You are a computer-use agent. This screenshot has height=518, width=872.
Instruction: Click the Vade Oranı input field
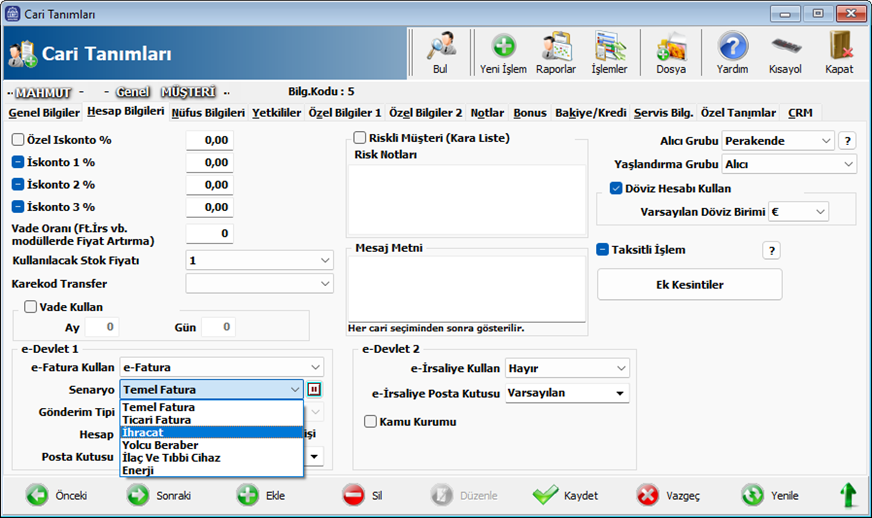tap(209, 234)
